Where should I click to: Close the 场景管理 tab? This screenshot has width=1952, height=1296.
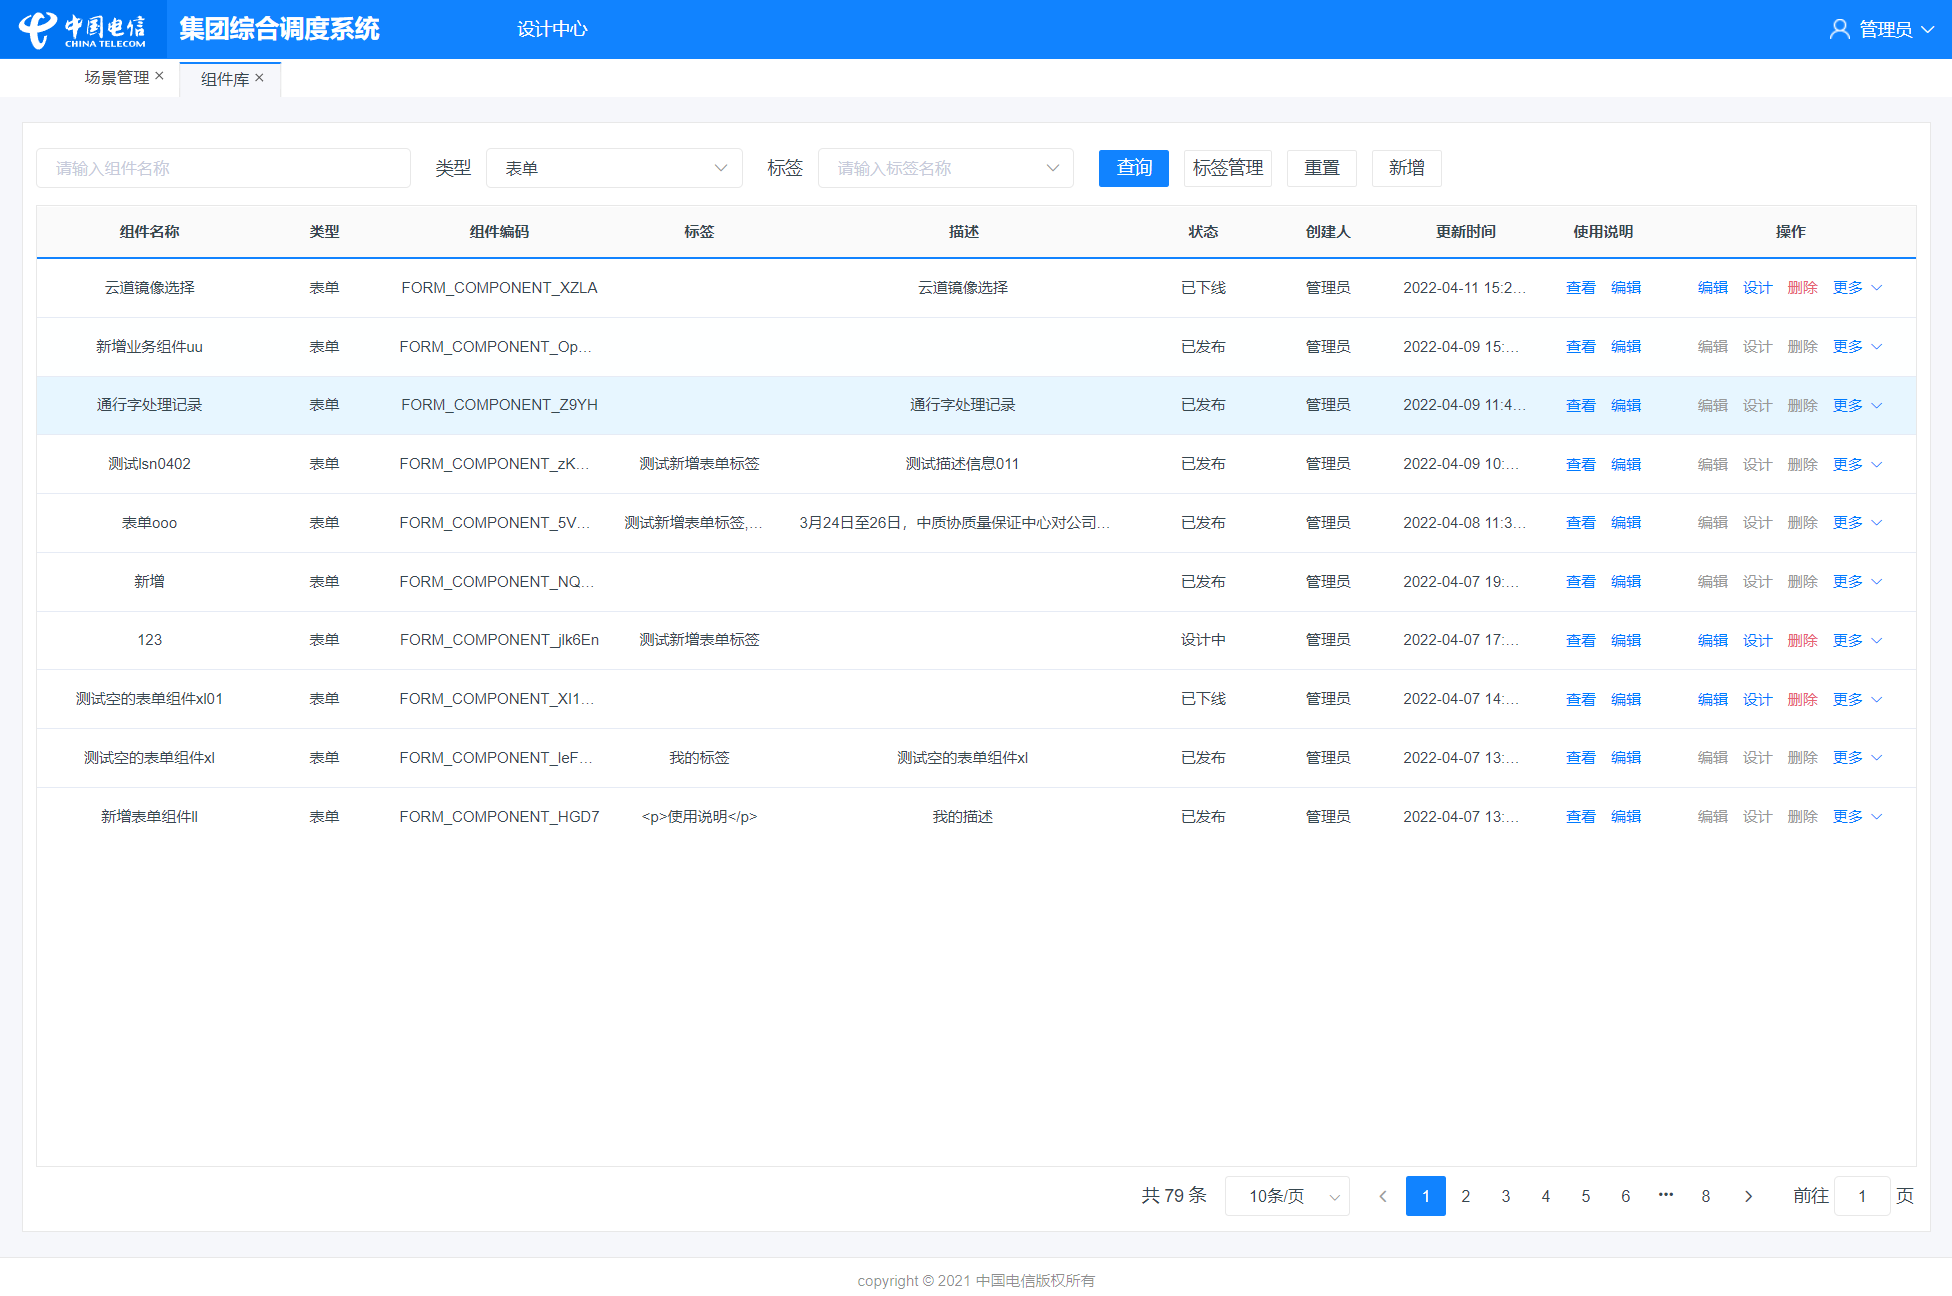[x=159, y=76]
